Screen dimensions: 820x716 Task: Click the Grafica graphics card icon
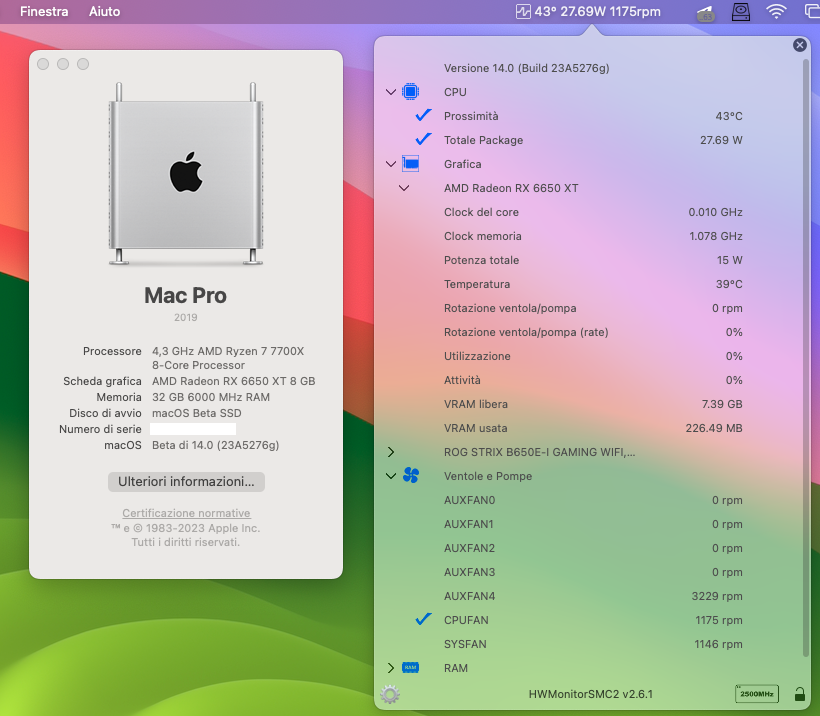[411, 164]
